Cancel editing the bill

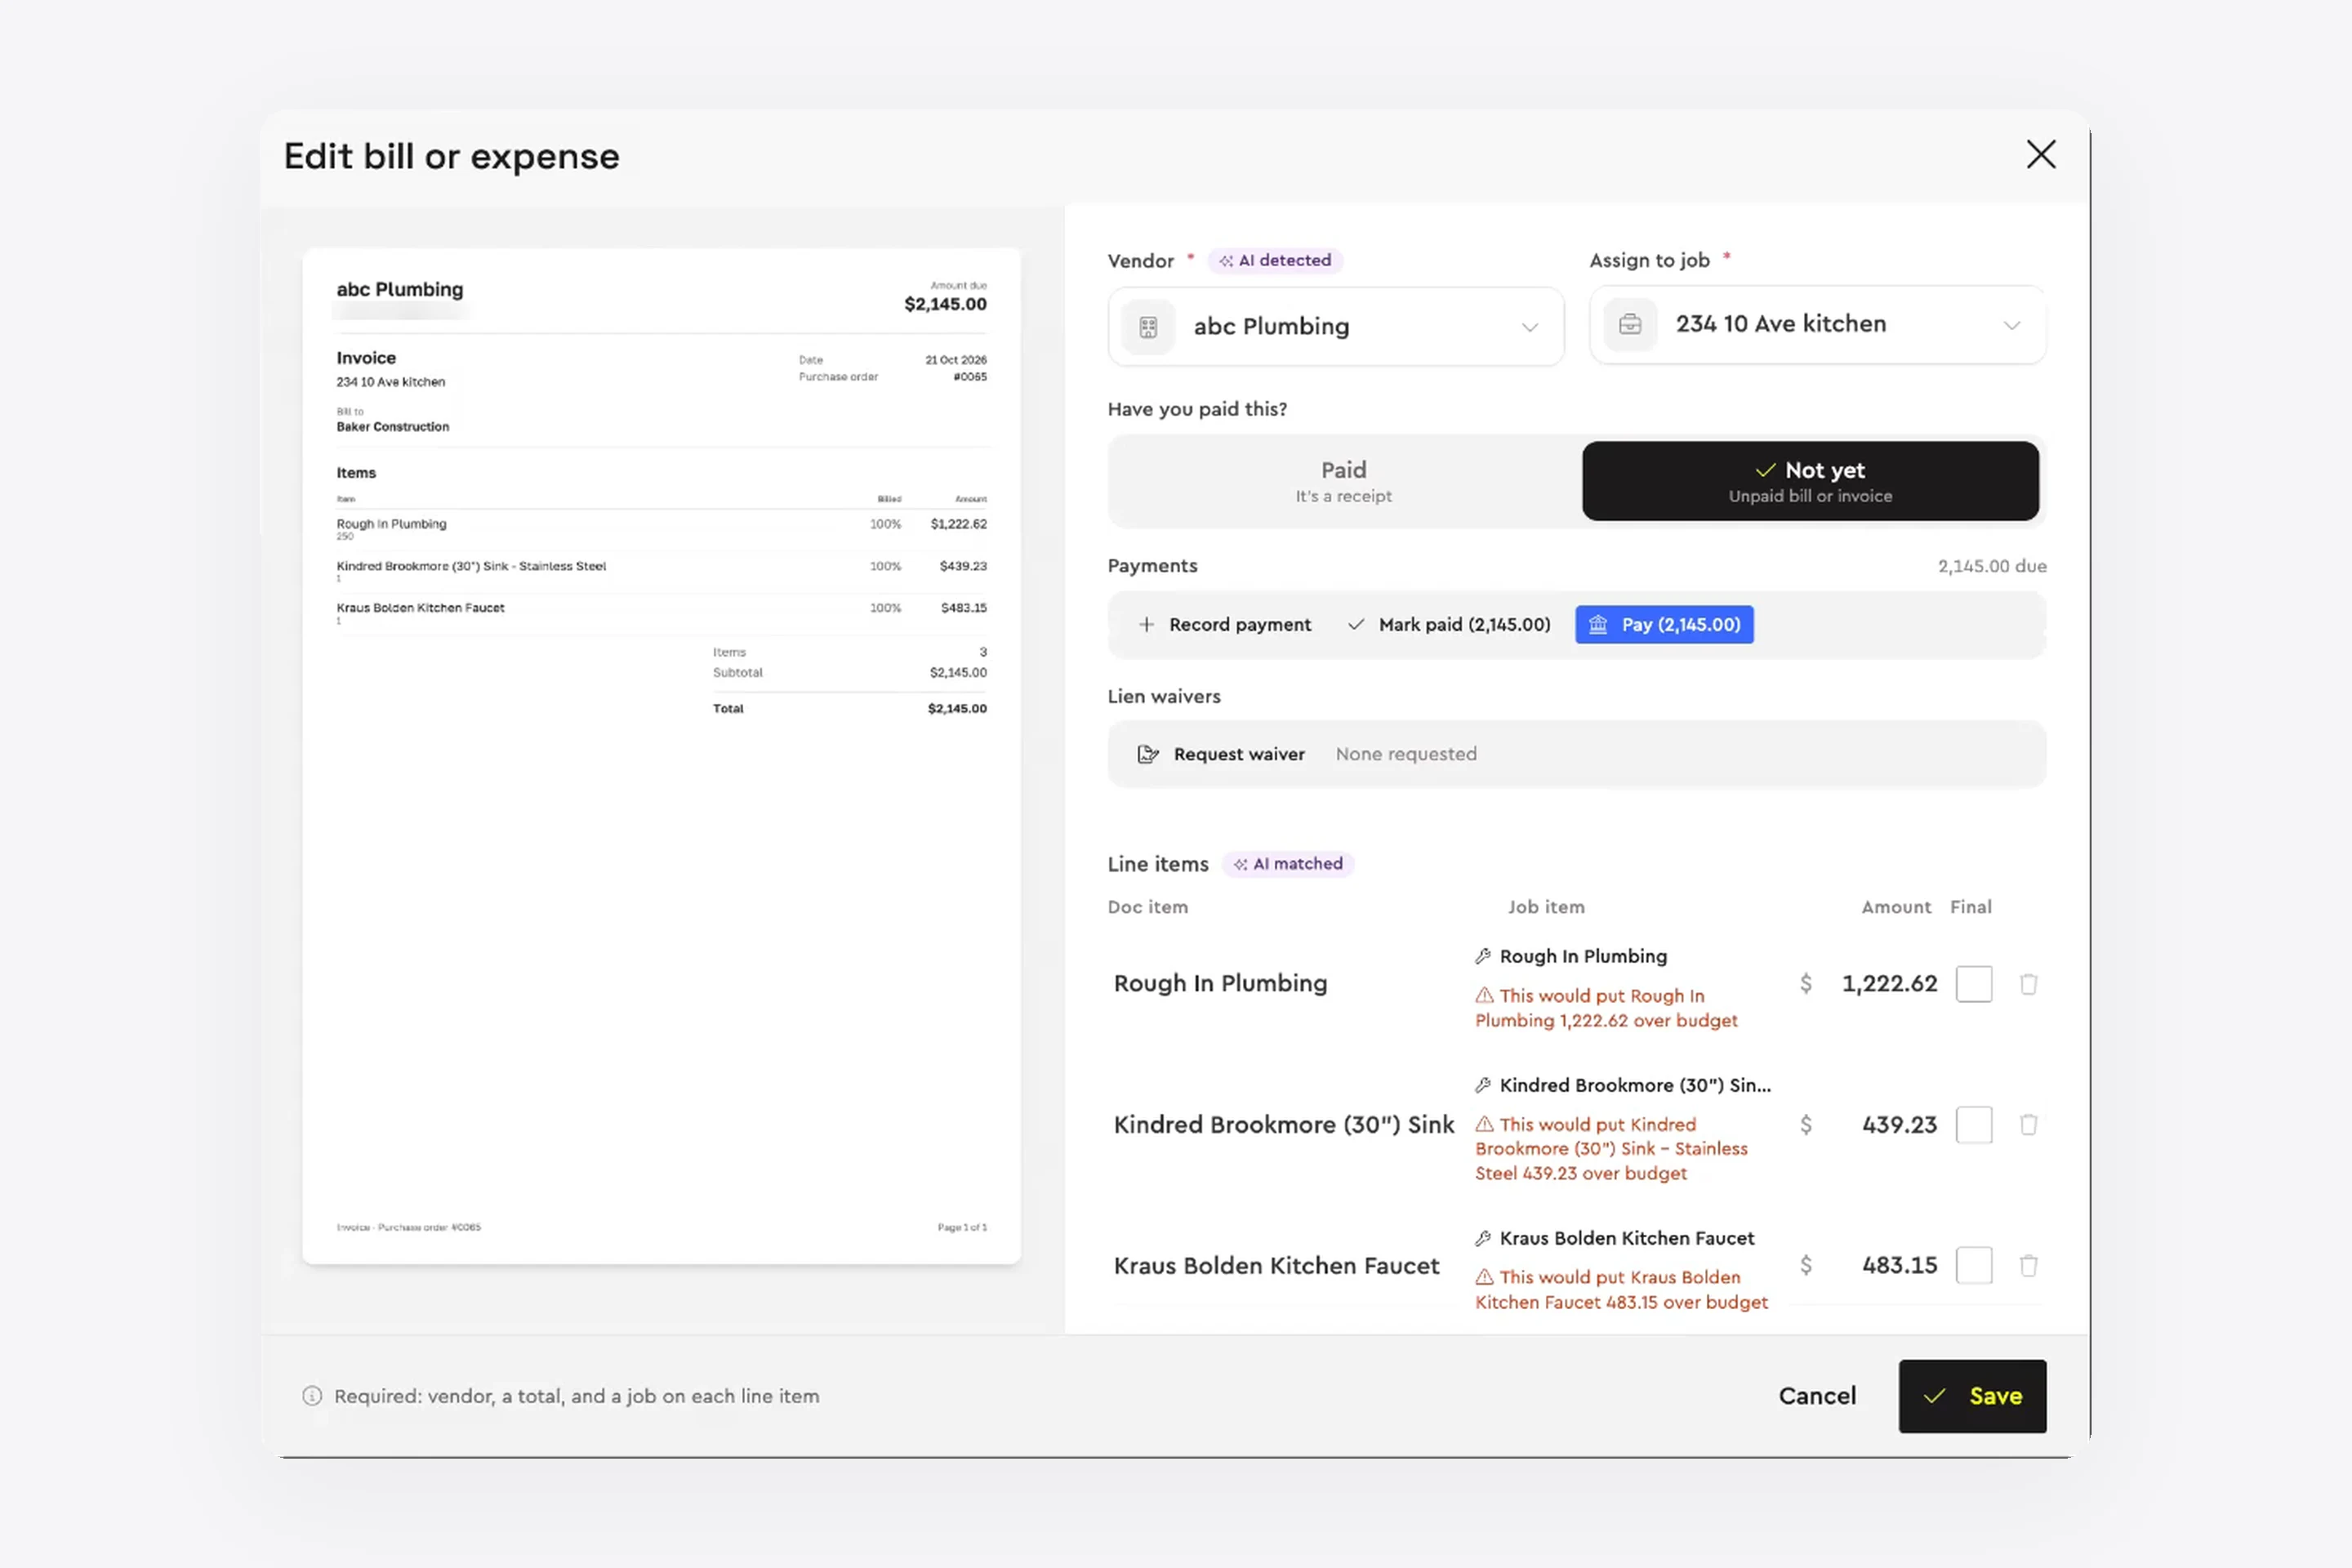point(1817,1396)
